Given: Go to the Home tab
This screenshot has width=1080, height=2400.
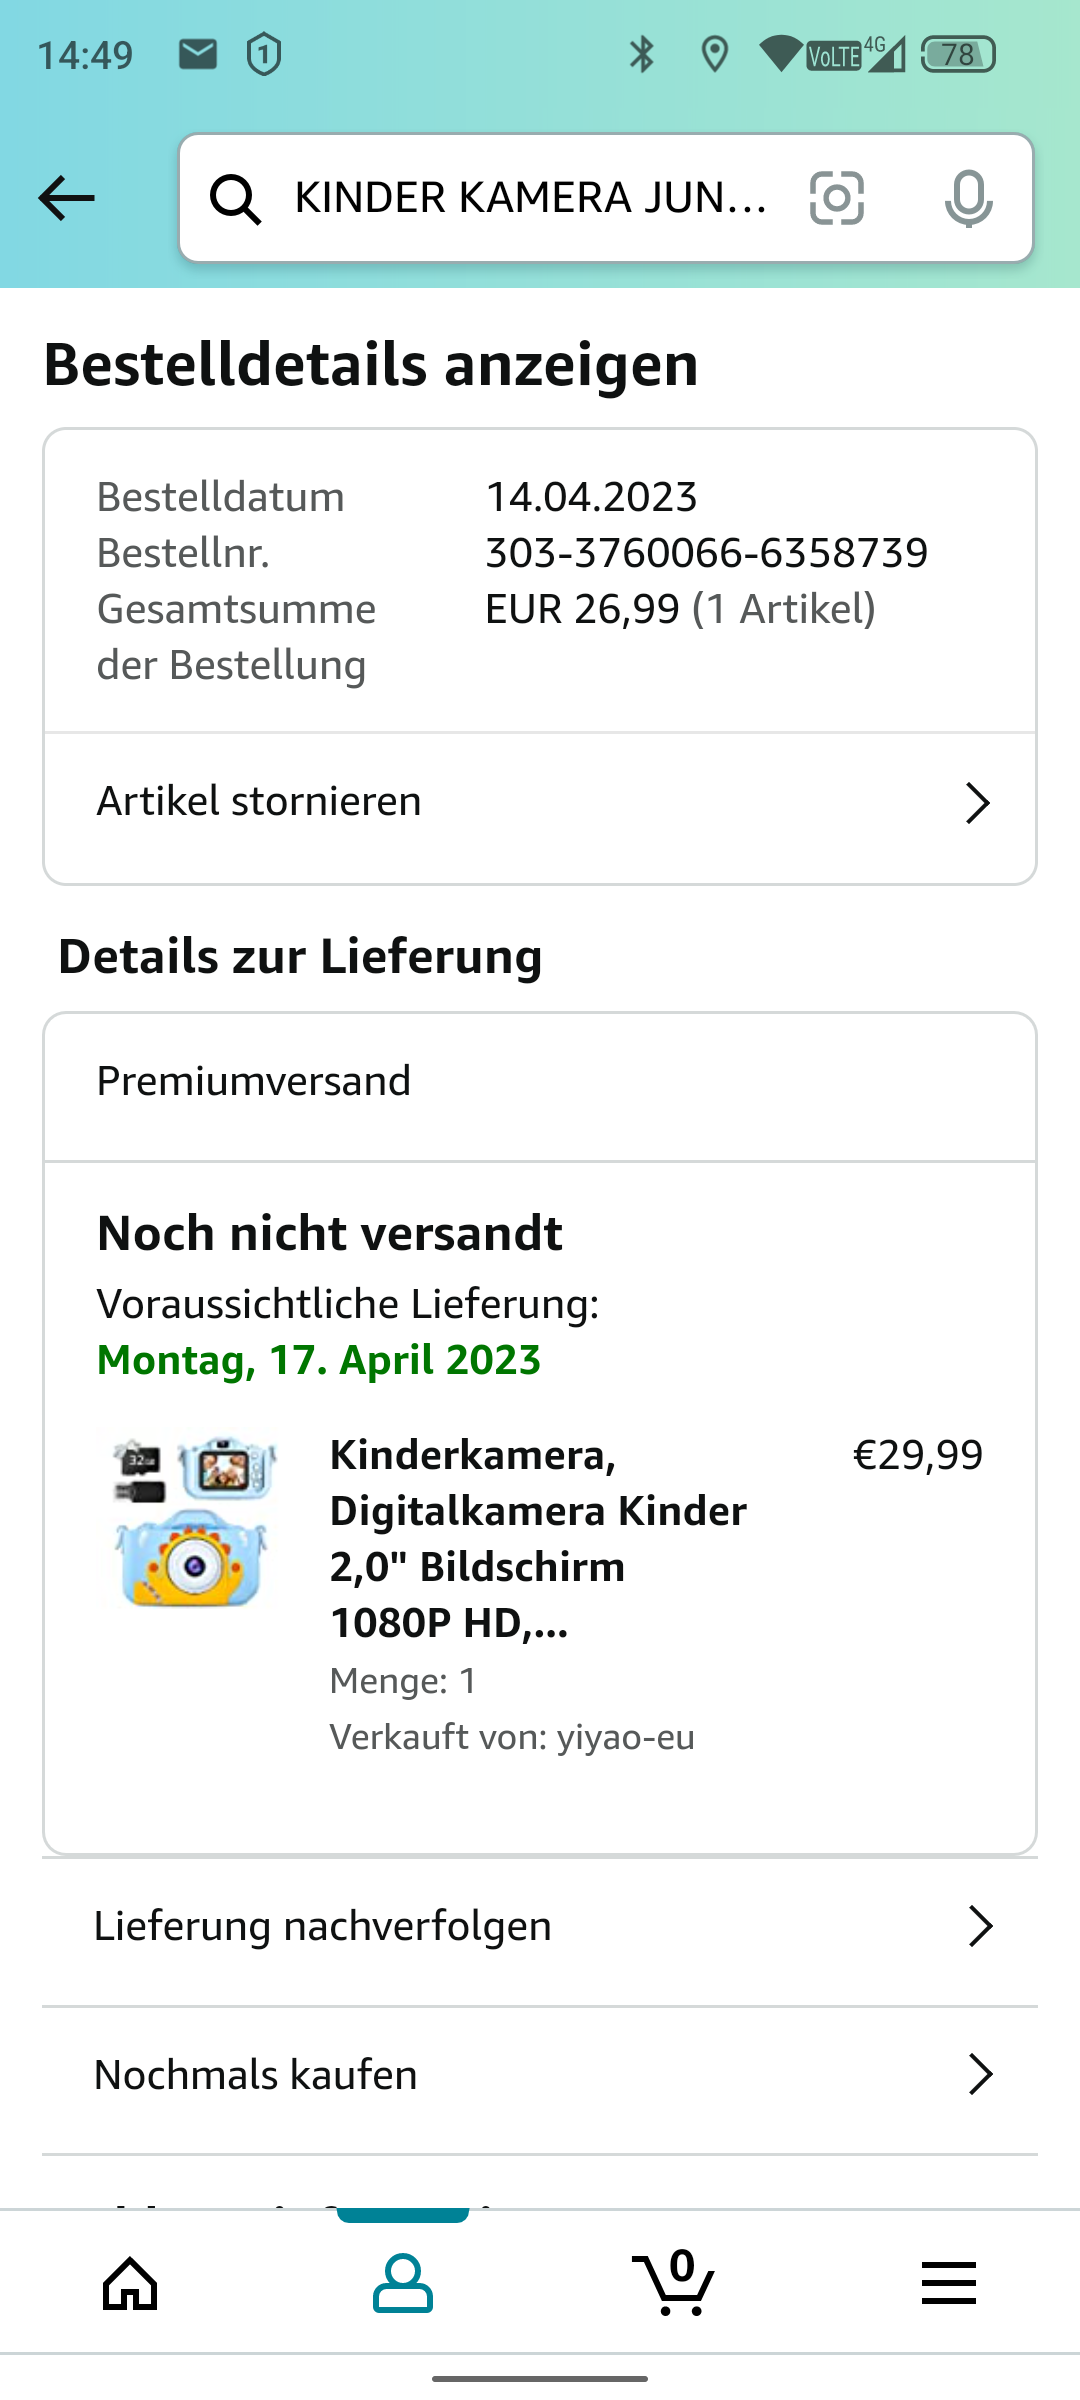Looking at the screenshot, I should tap(131, 2284).
